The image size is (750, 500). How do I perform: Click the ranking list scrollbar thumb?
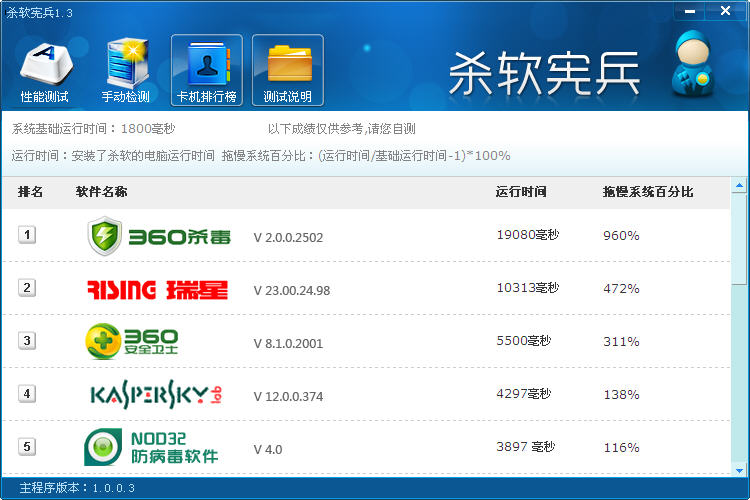click(x=739, y=239)
